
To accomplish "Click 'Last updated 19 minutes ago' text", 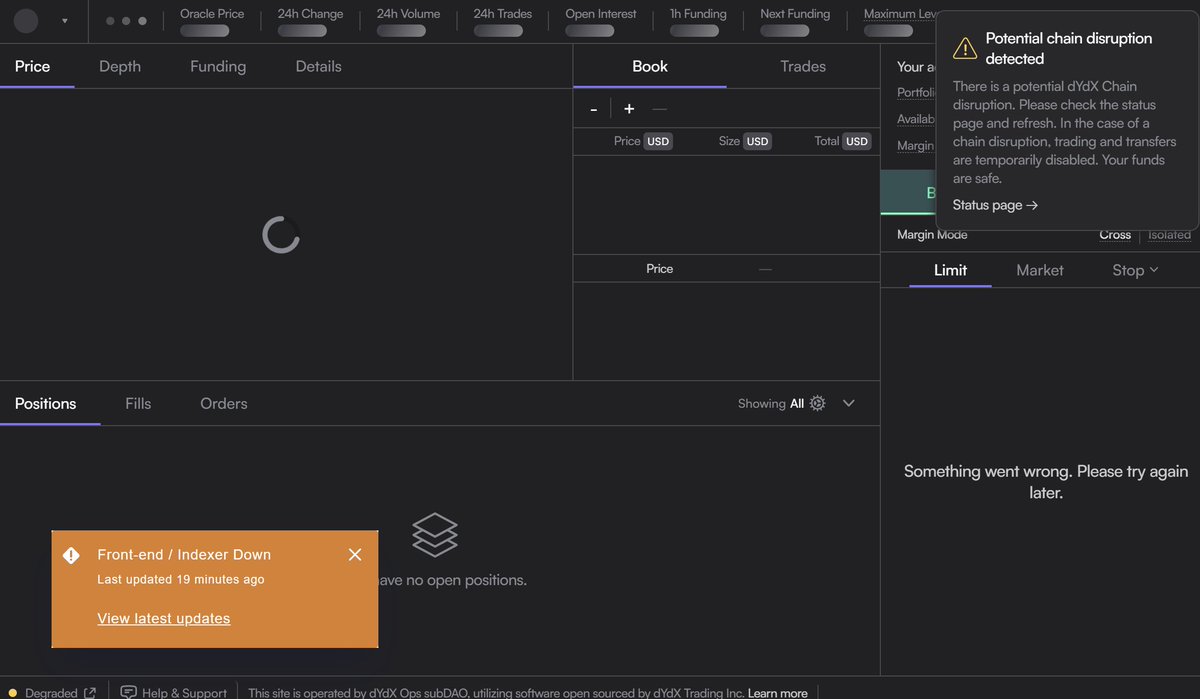I will pos(181,579).
